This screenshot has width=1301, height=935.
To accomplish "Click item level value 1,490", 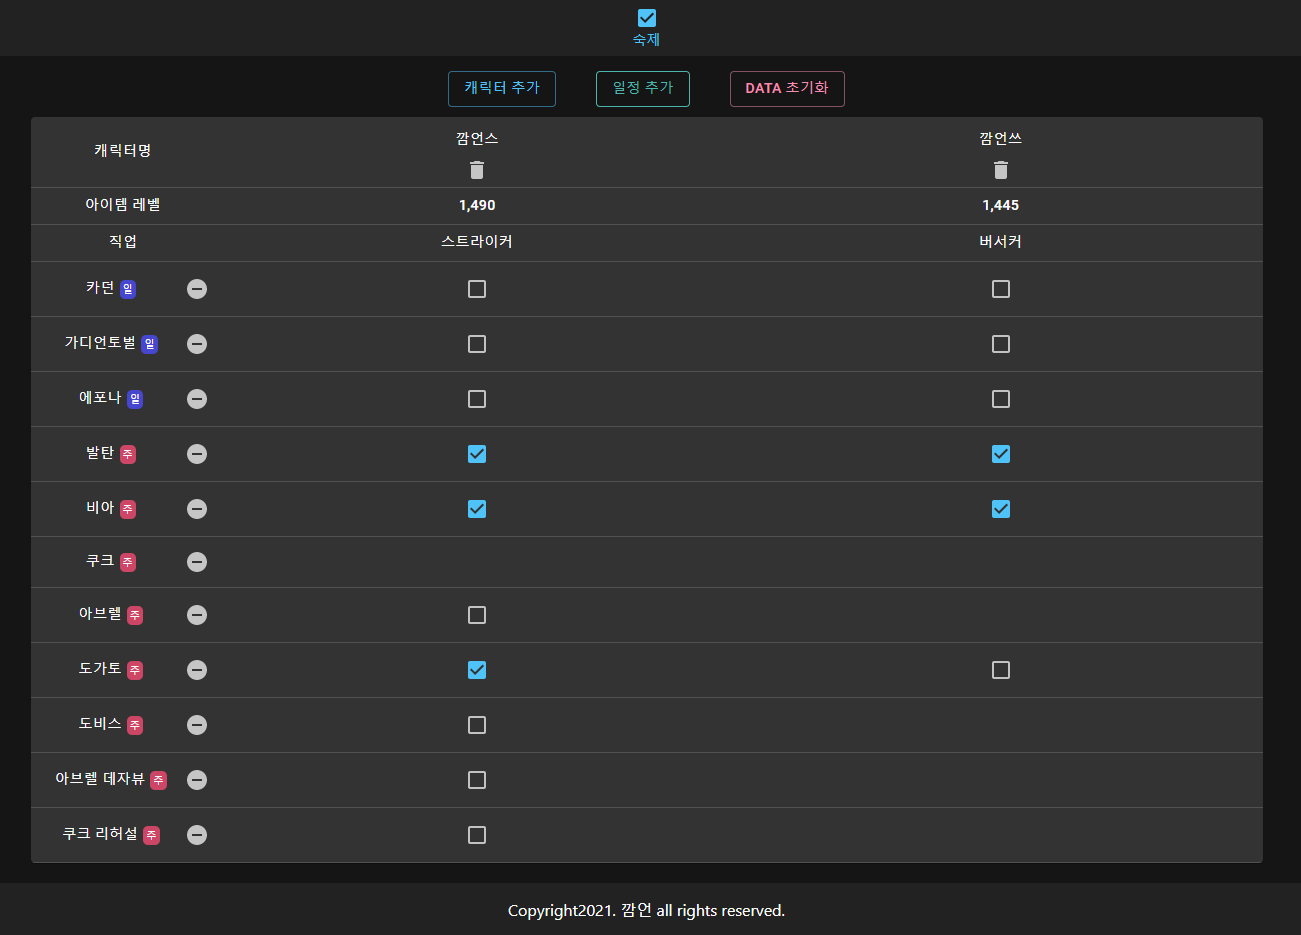I will [477, 205].
